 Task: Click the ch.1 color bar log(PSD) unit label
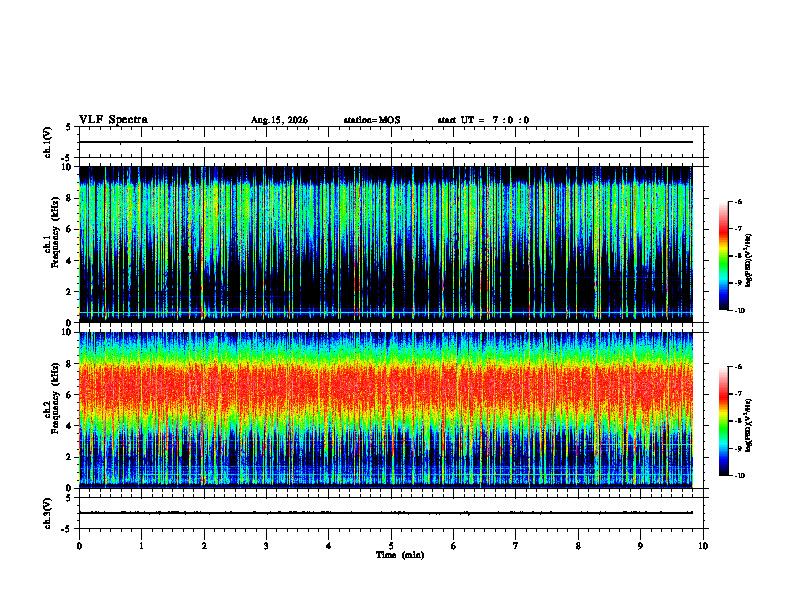pyautogui.click(x=749, y=260)
